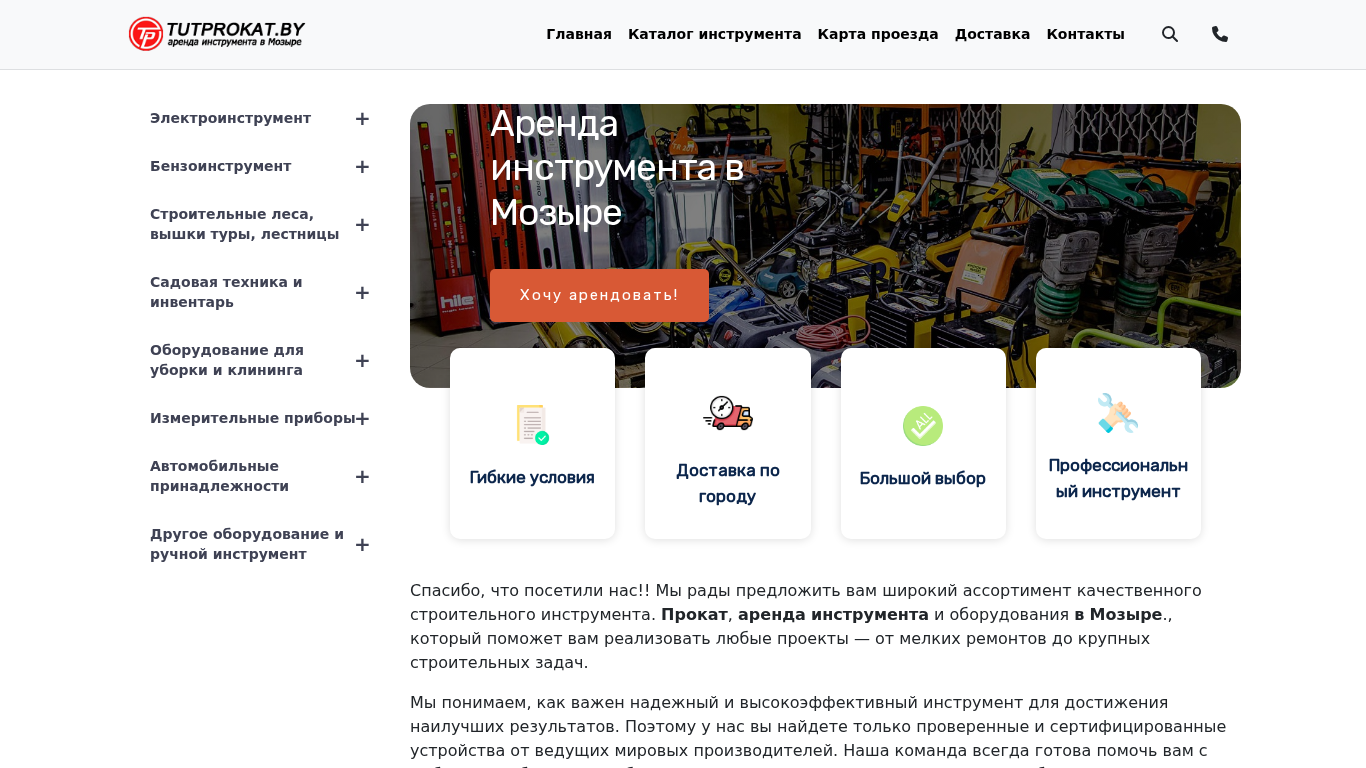Click the Хочу арендовать! button

(x=599, y=295)
